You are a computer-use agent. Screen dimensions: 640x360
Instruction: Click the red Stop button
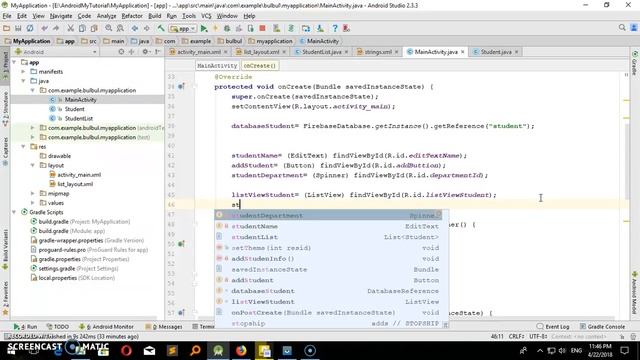[x=262, y=28]
